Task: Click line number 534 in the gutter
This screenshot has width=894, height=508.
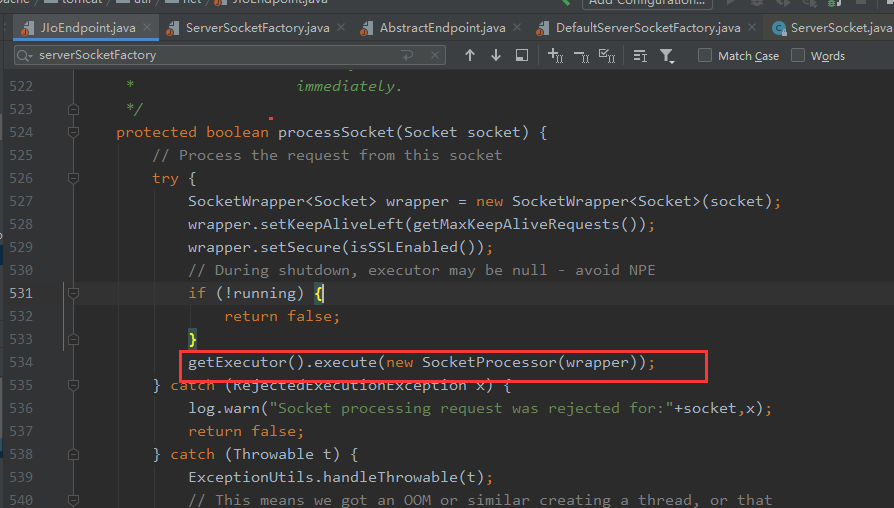Action: pyautogui.click(x=21, y=362)
